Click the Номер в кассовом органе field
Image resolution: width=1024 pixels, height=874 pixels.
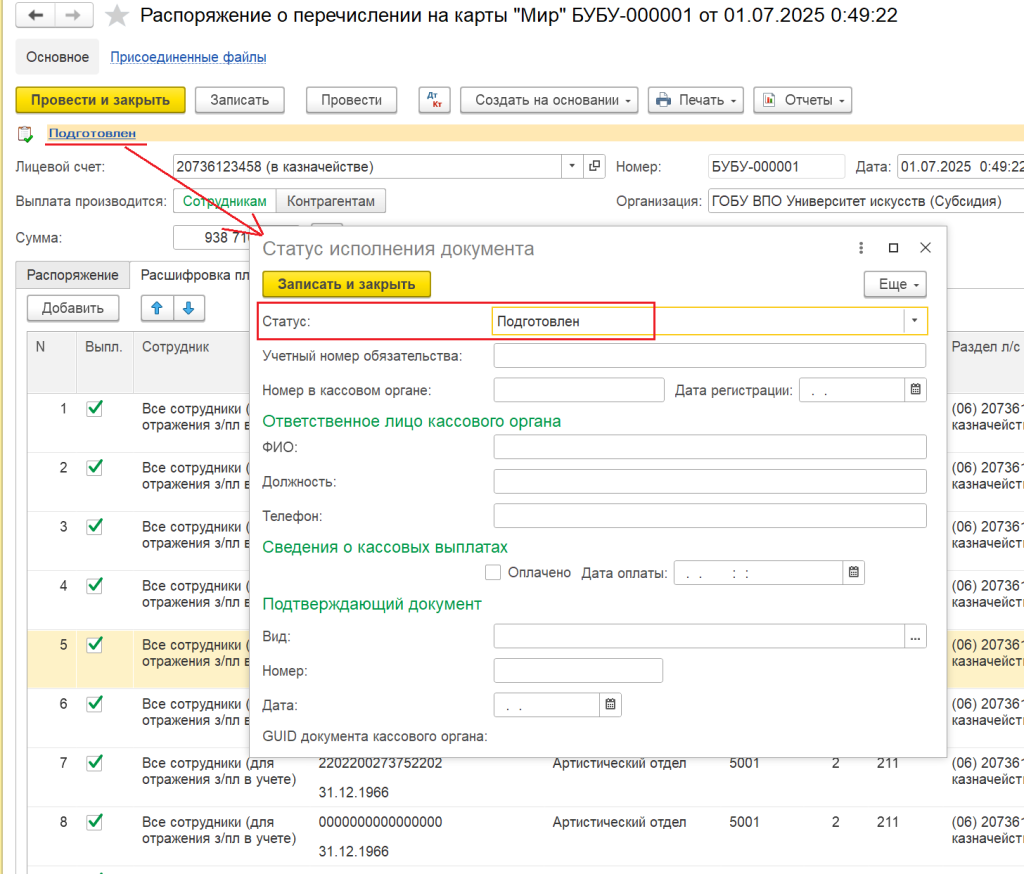click(579, 390)
